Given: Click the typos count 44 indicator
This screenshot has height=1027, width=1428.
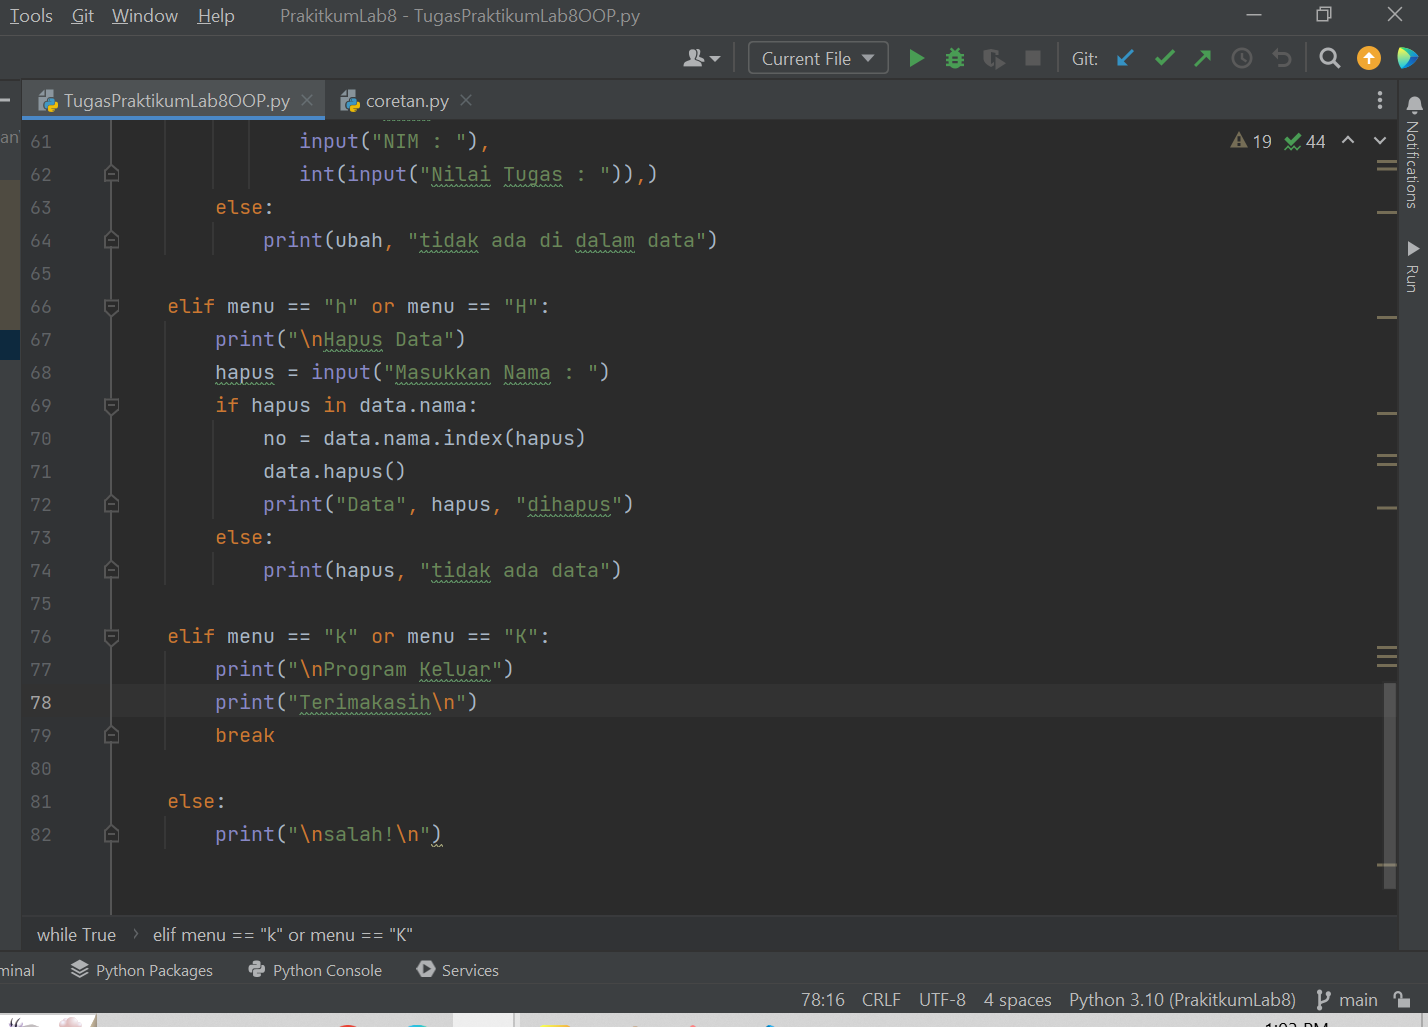Looking at the screenshot, I should coord(1305,141).
